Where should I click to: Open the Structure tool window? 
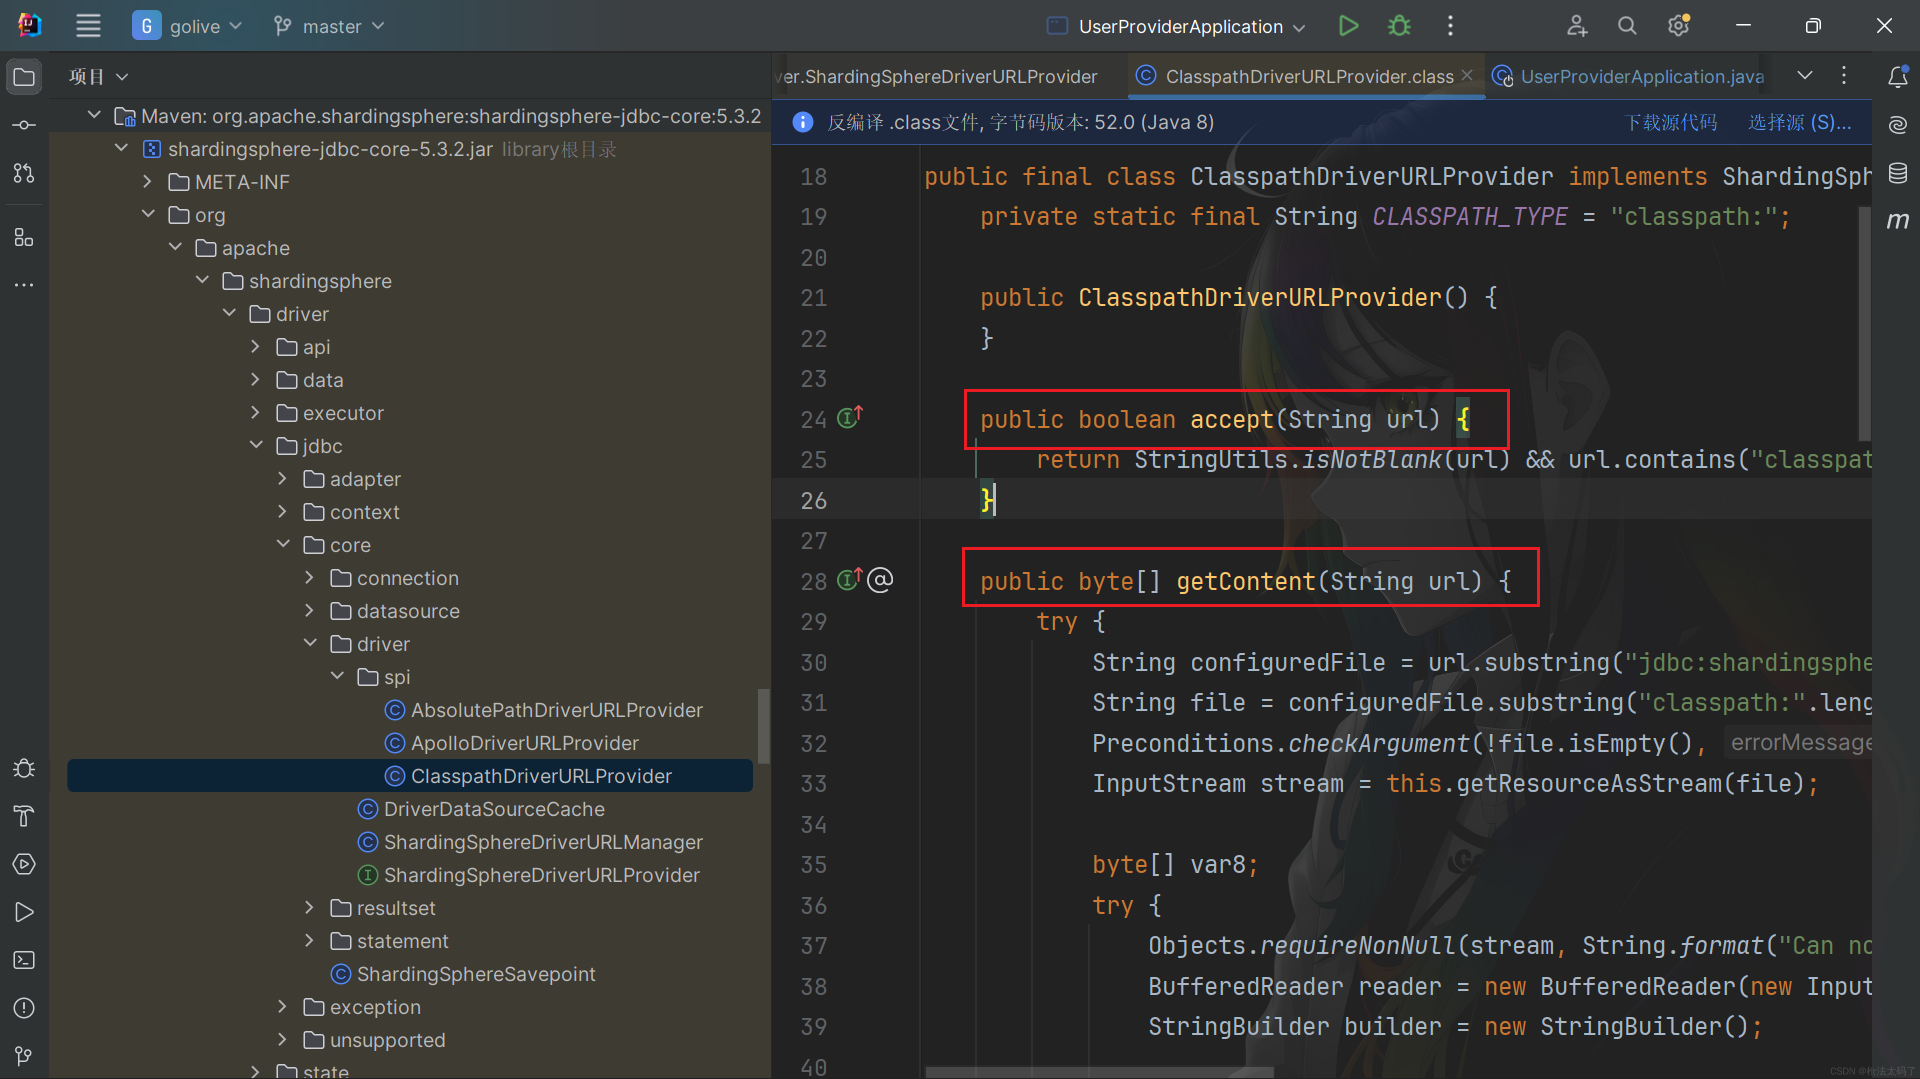pos(24,237)
